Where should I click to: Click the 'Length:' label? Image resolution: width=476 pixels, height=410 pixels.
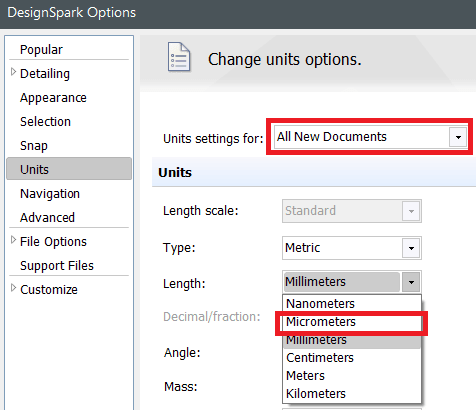point(184,284)
